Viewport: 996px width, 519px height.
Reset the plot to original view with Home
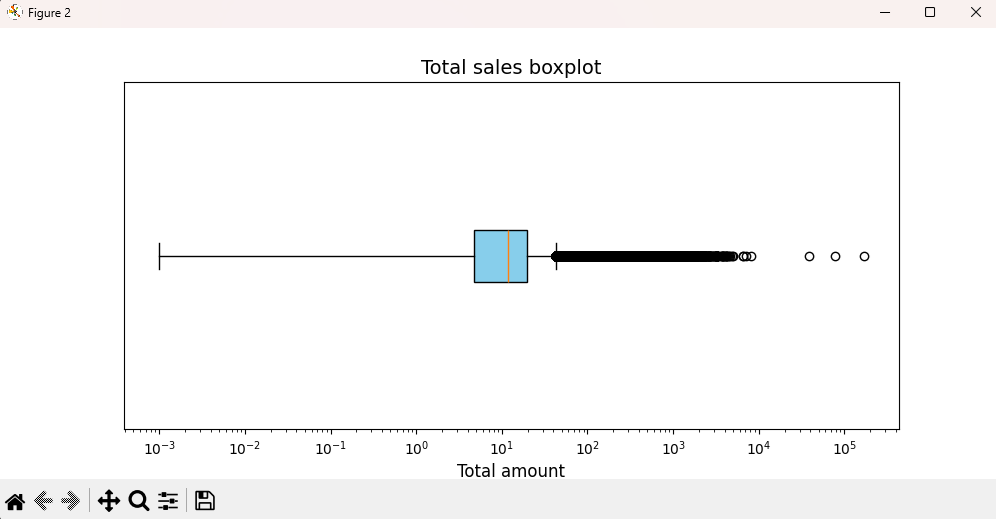click(15, 501)
